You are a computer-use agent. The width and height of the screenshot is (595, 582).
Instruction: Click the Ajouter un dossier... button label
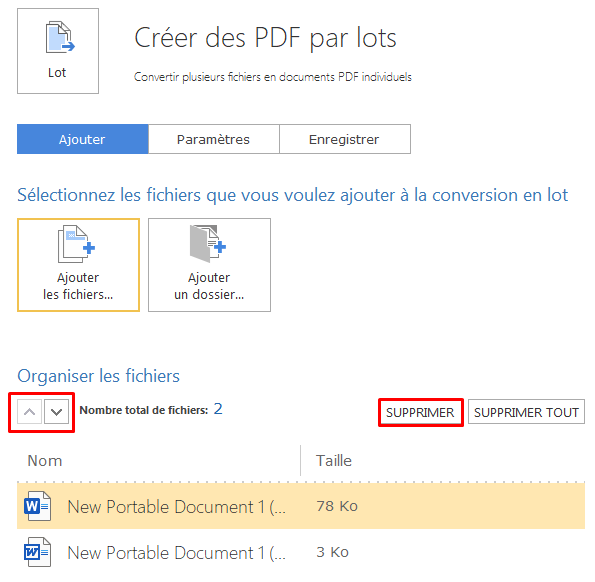tap(209, 286)
